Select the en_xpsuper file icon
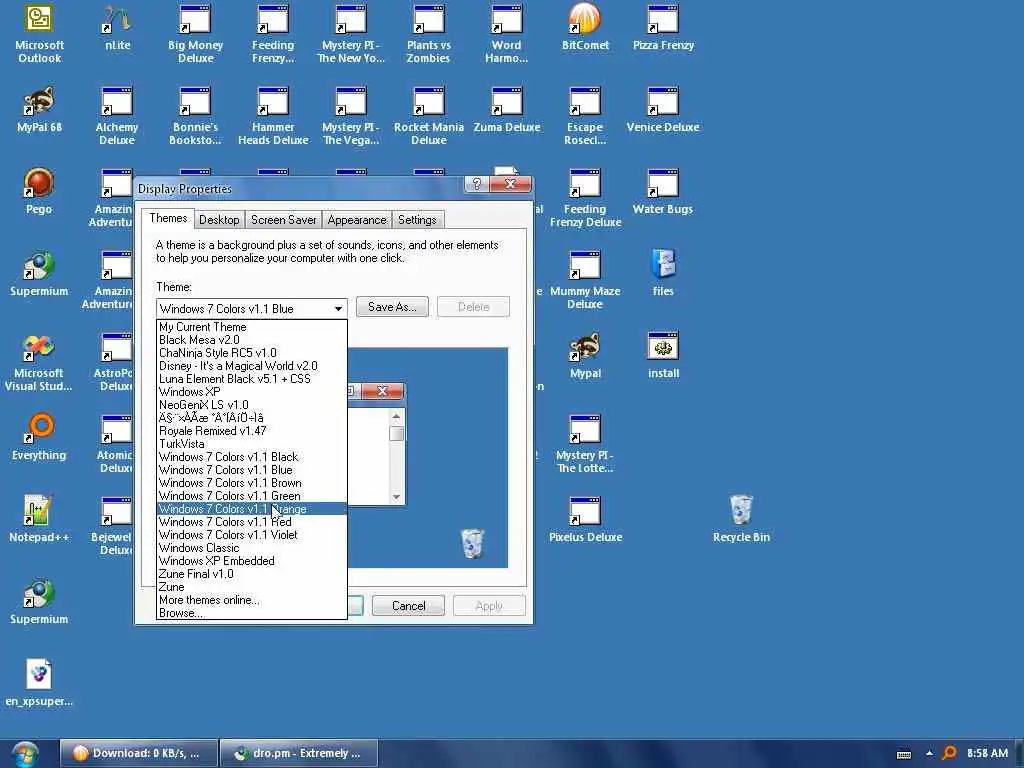Image resolution: width=1024 pixels, height=768 pixels. pyautogui.click(x=39, y=684)
